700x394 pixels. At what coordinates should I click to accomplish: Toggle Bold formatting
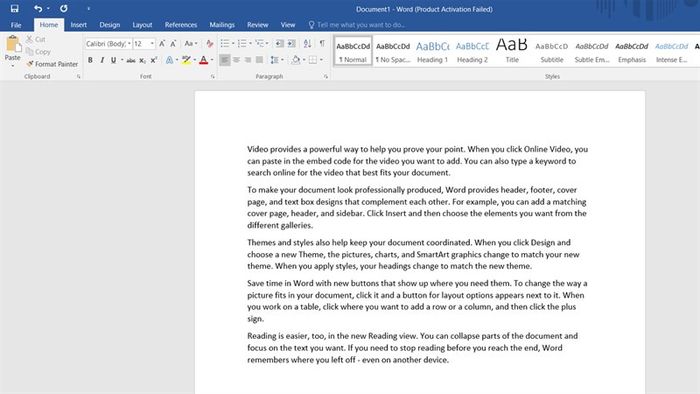[x=90, y=60]
